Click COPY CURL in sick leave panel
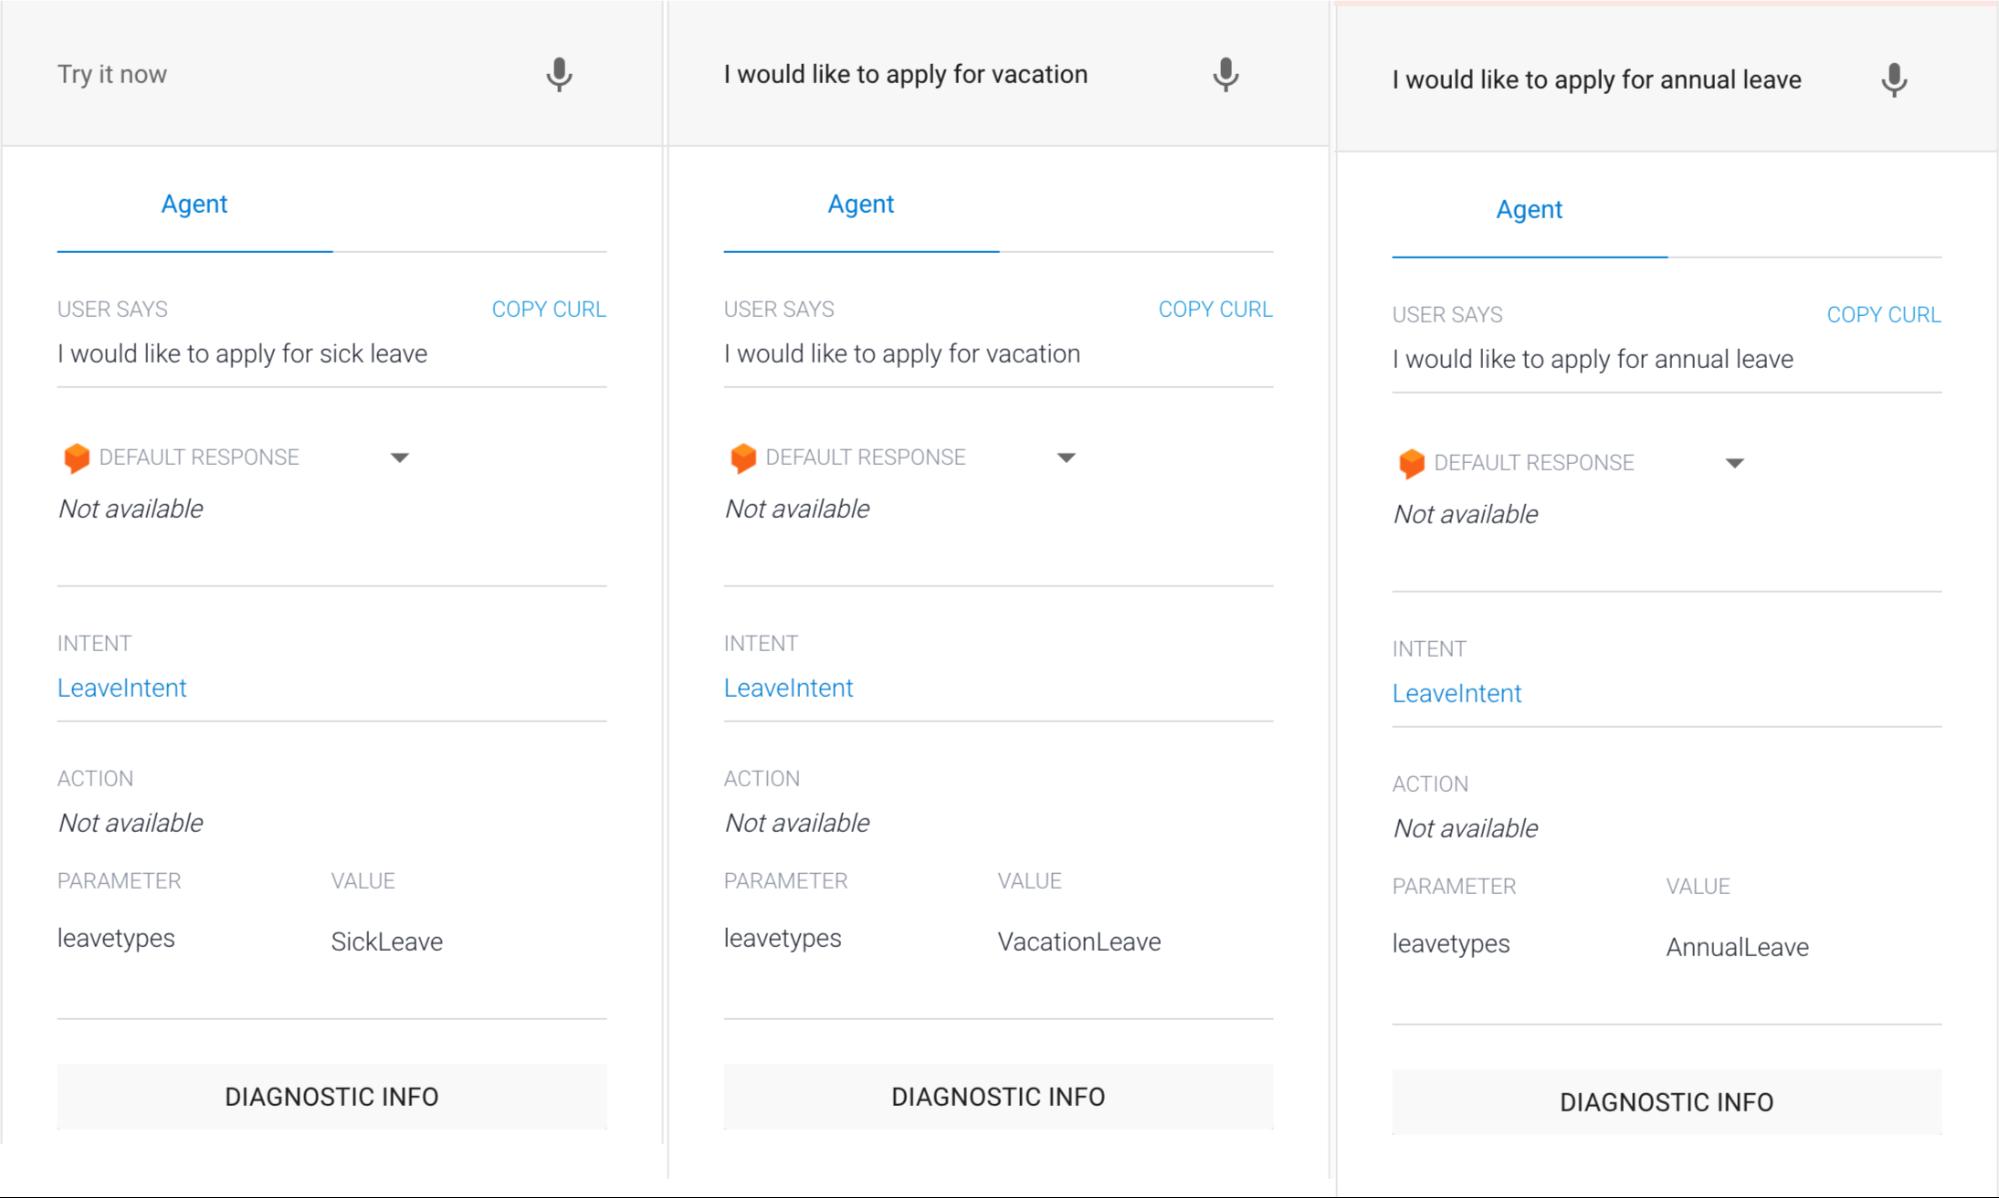Viewport: 1999px width, 1198px height. coord(548,310)
